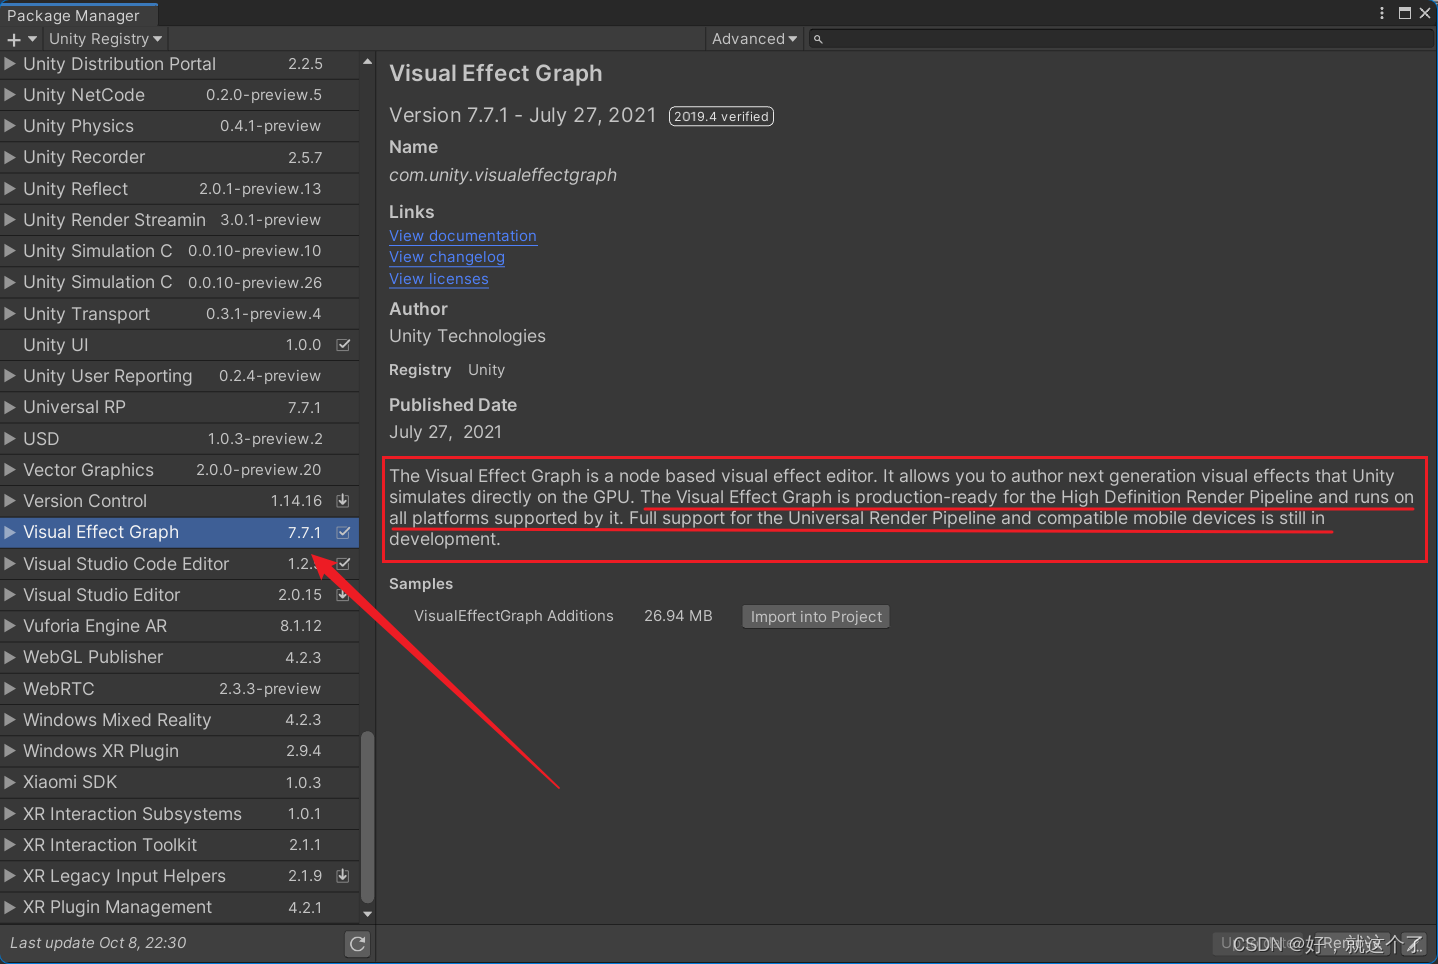This screenshot has height=964, width=1438.
Task: Expand the XR Plugin Management arrow
Action: 10,907
